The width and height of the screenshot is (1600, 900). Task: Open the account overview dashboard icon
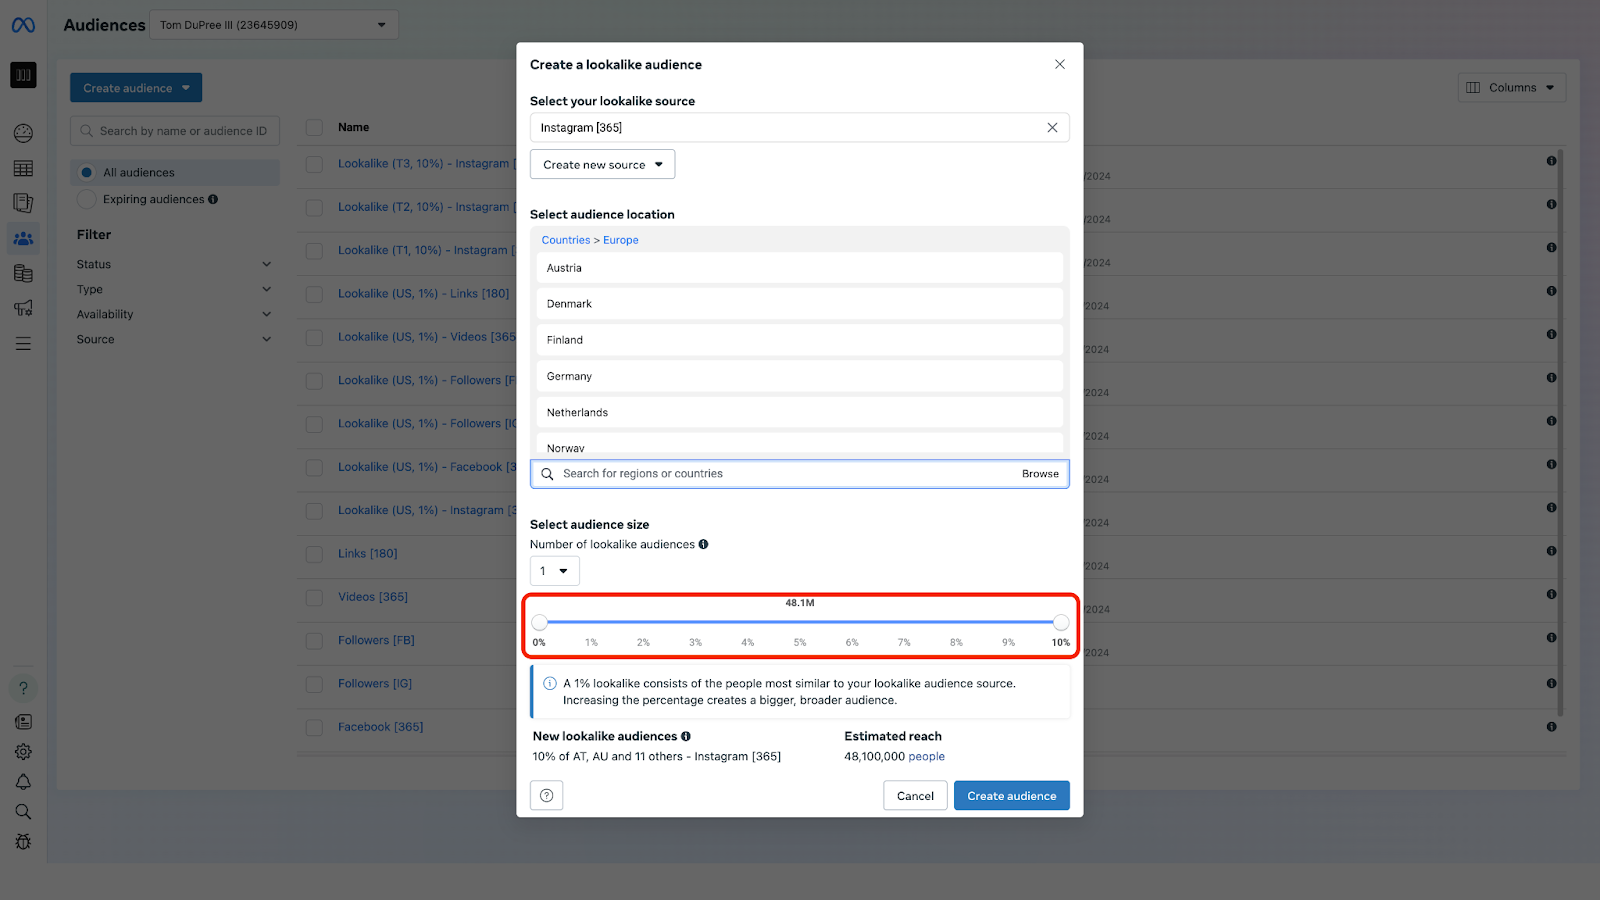[23, 133]
